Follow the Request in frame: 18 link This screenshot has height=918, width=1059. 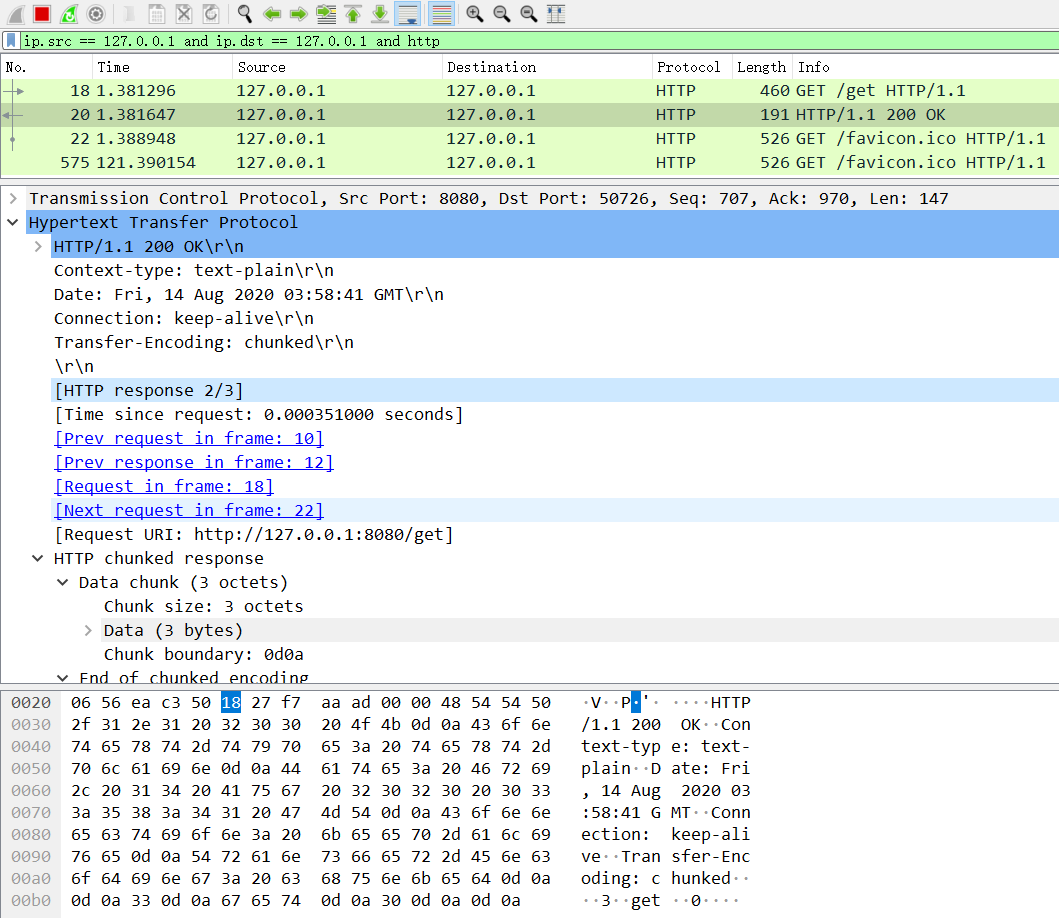point(163,486)
